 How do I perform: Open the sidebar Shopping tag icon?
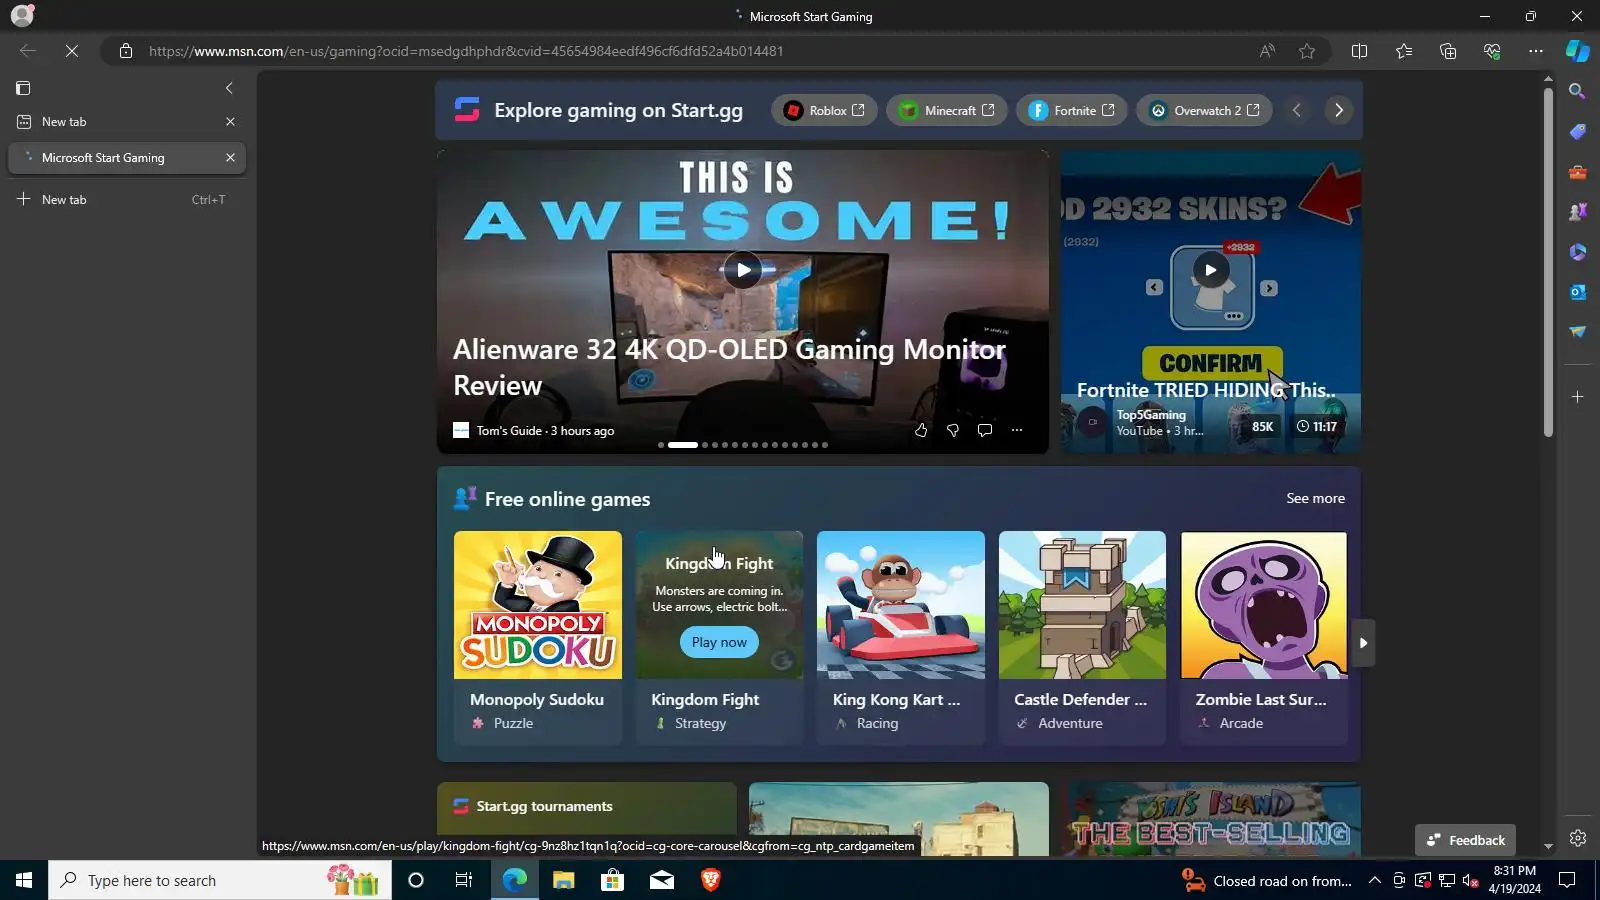pyautogui.click(x=1578, y=132)
